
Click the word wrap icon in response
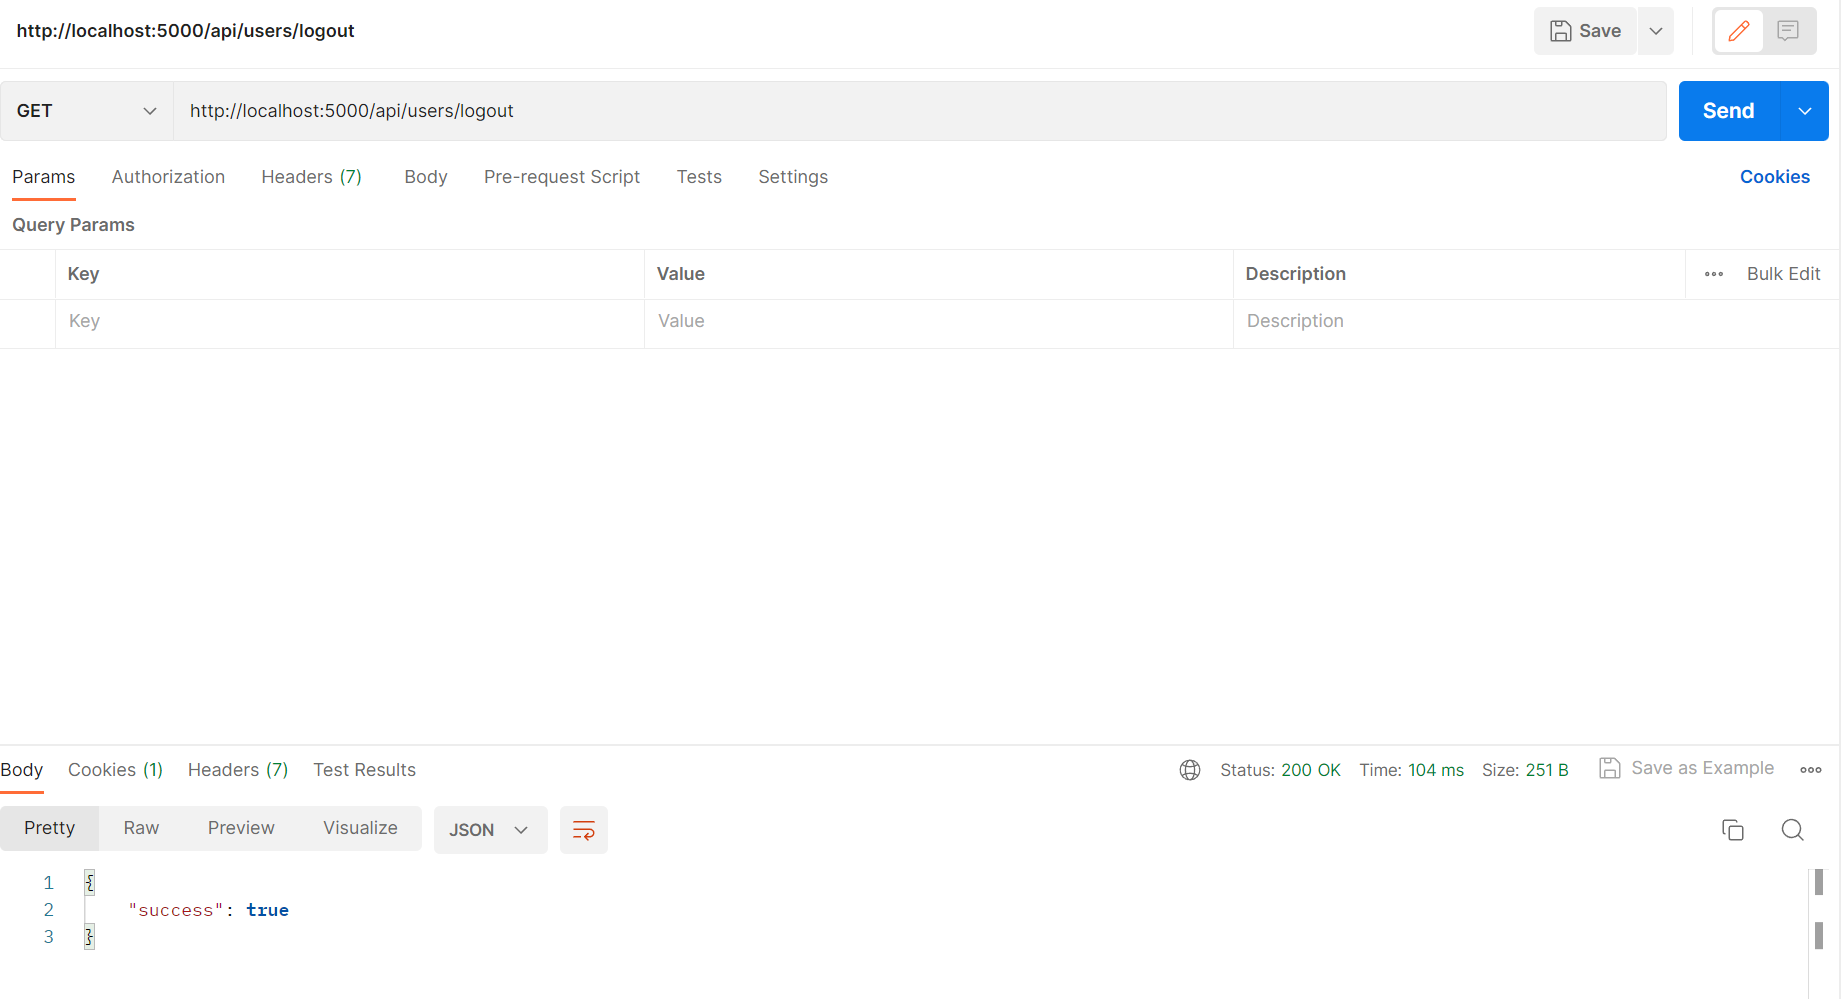pos(584,830)
